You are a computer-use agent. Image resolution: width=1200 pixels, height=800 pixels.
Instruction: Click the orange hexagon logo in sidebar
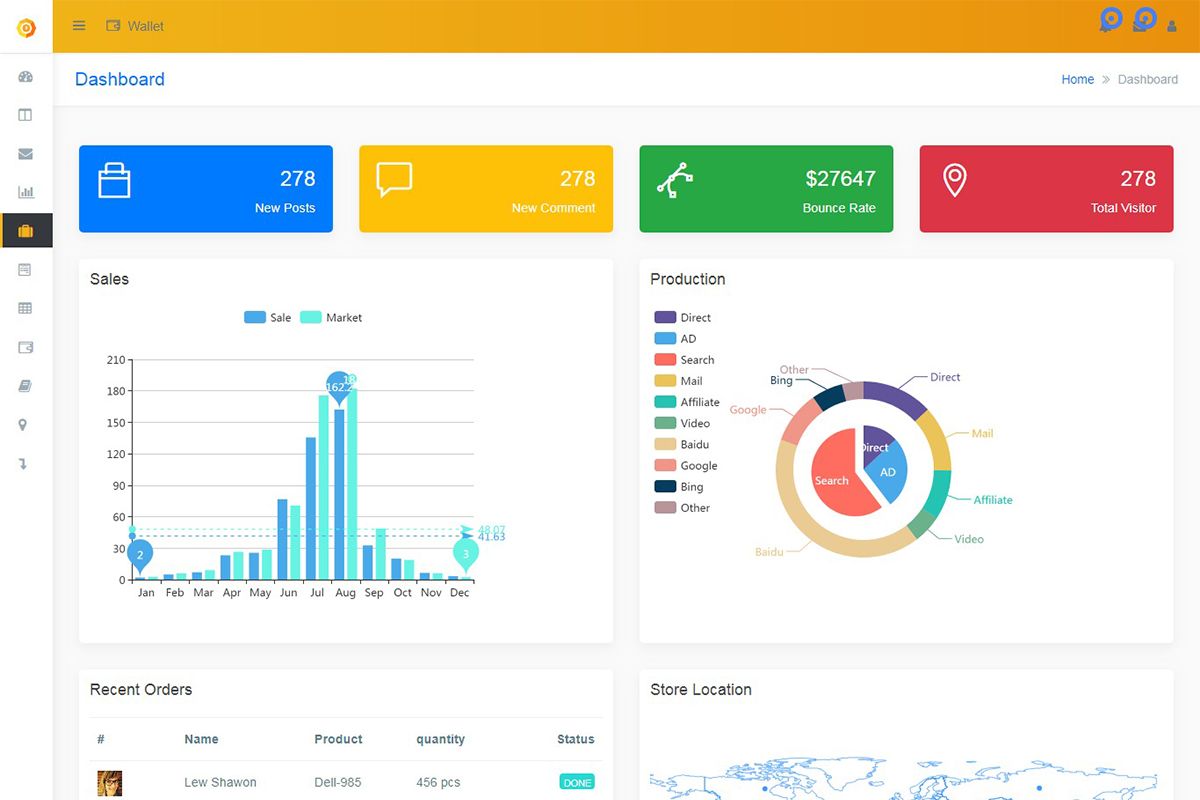click(x=26, y=27)
